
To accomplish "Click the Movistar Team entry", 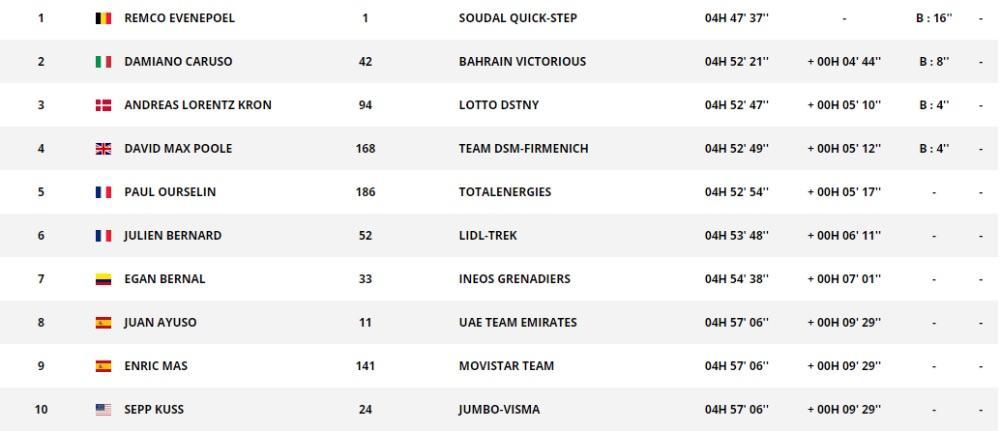I will click(506, 366).
